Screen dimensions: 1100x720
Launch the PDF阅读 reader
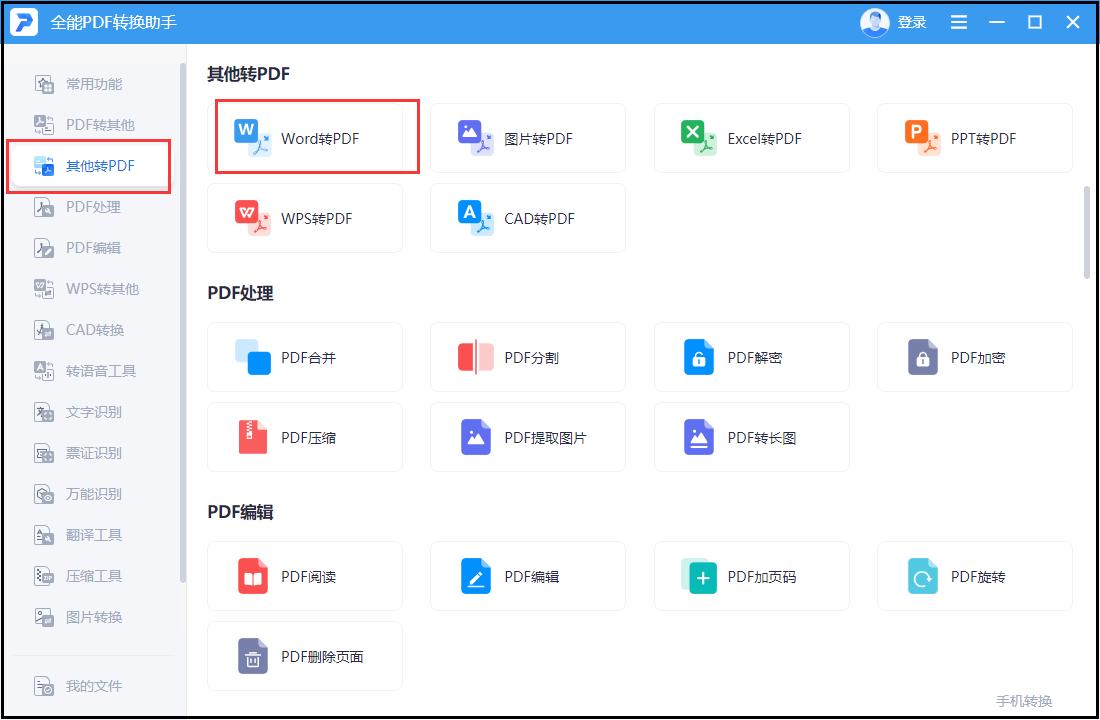pyautogui.click(x=305, y=576)
